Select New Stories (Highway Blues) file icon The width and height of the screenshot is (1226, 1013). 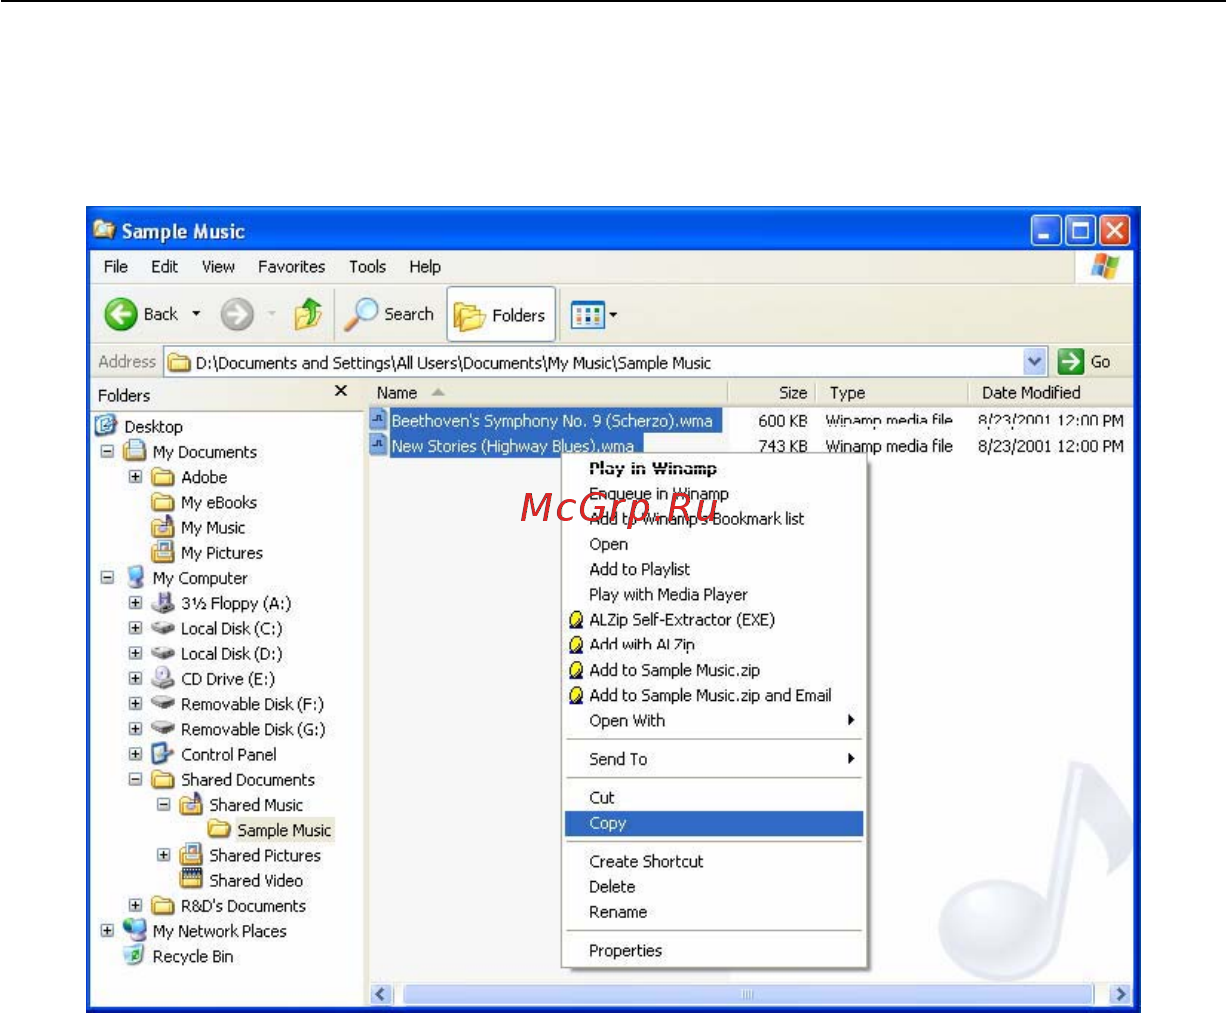coord(379,445)
